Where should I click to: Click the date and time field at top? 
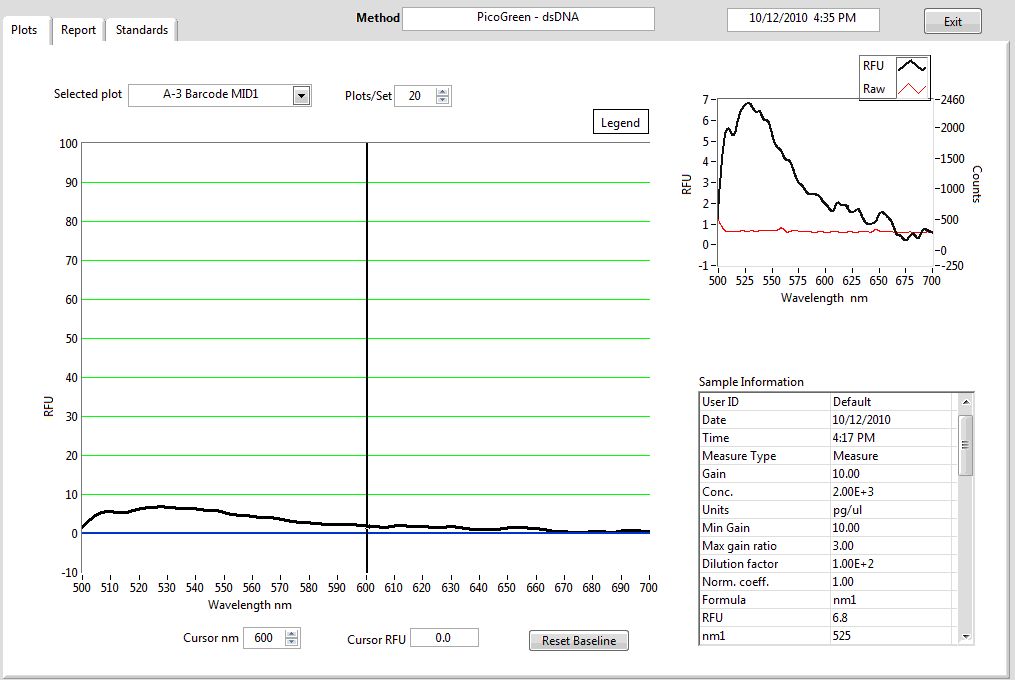[x=803, y=19]
